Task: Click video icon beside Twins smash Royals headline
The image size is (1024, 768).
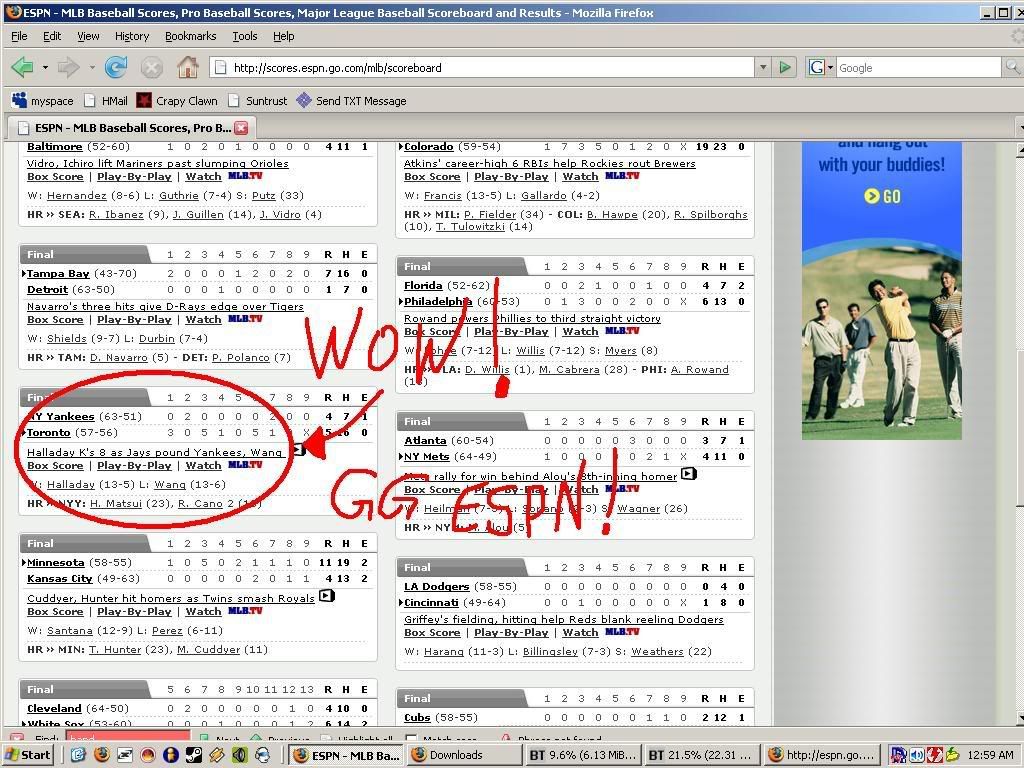Action: (327, 596)
